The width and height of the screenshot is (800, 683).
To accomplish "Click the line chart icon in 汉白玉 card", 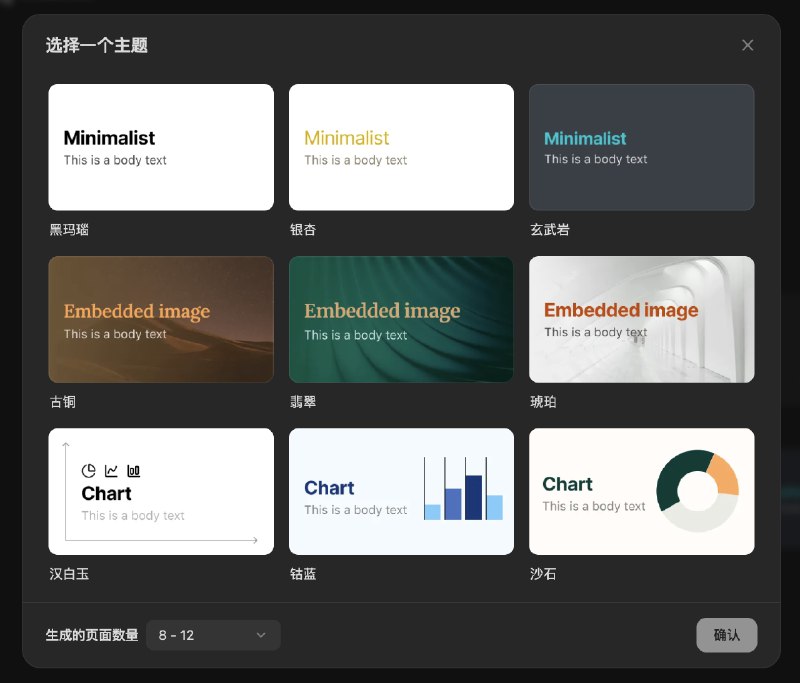I will tap(111, 470).
